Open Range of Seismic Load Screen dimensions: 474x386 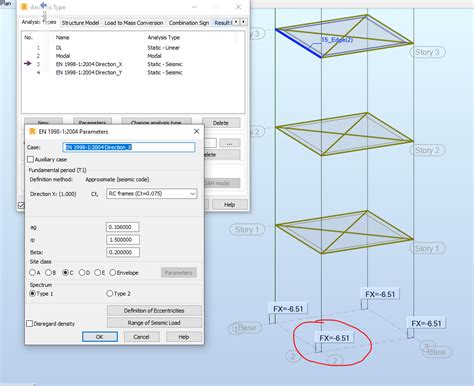click(154, 323)
